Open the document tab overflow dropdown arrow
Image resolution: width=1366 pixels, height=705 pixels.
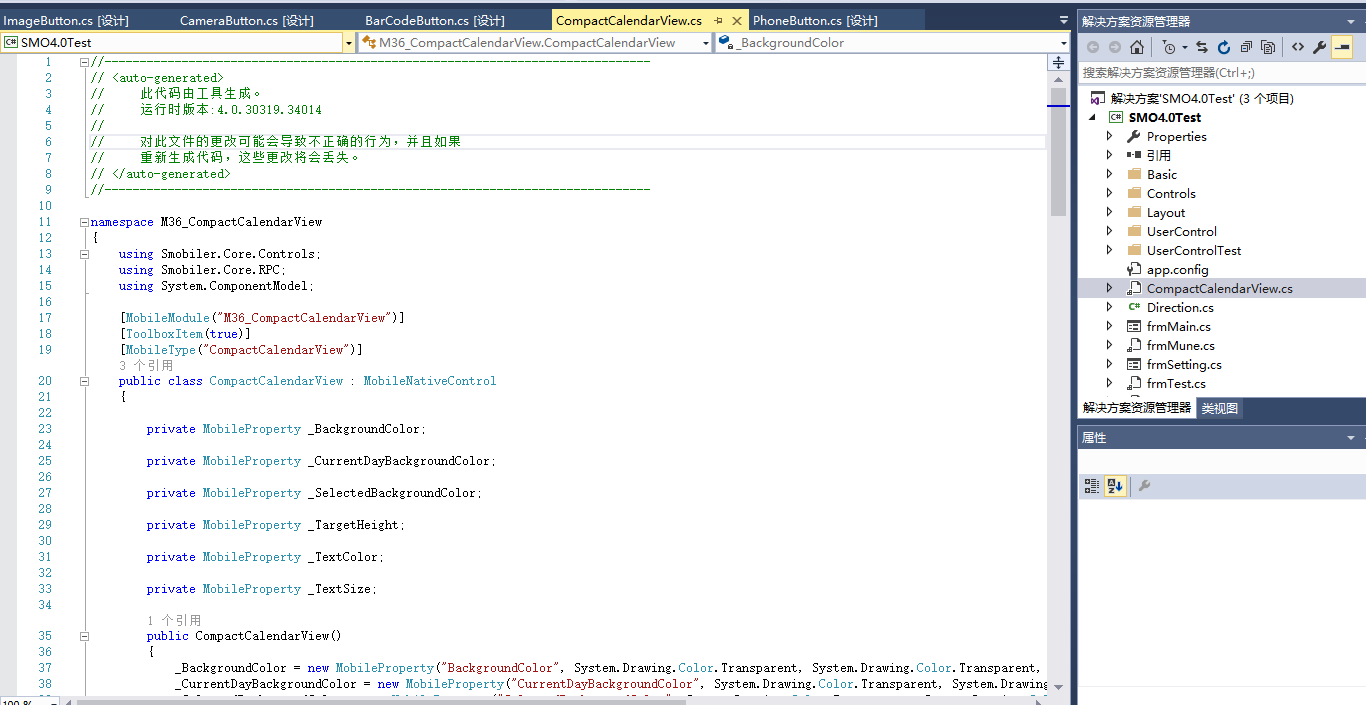pyautogui.click(x=1063, y=21)
